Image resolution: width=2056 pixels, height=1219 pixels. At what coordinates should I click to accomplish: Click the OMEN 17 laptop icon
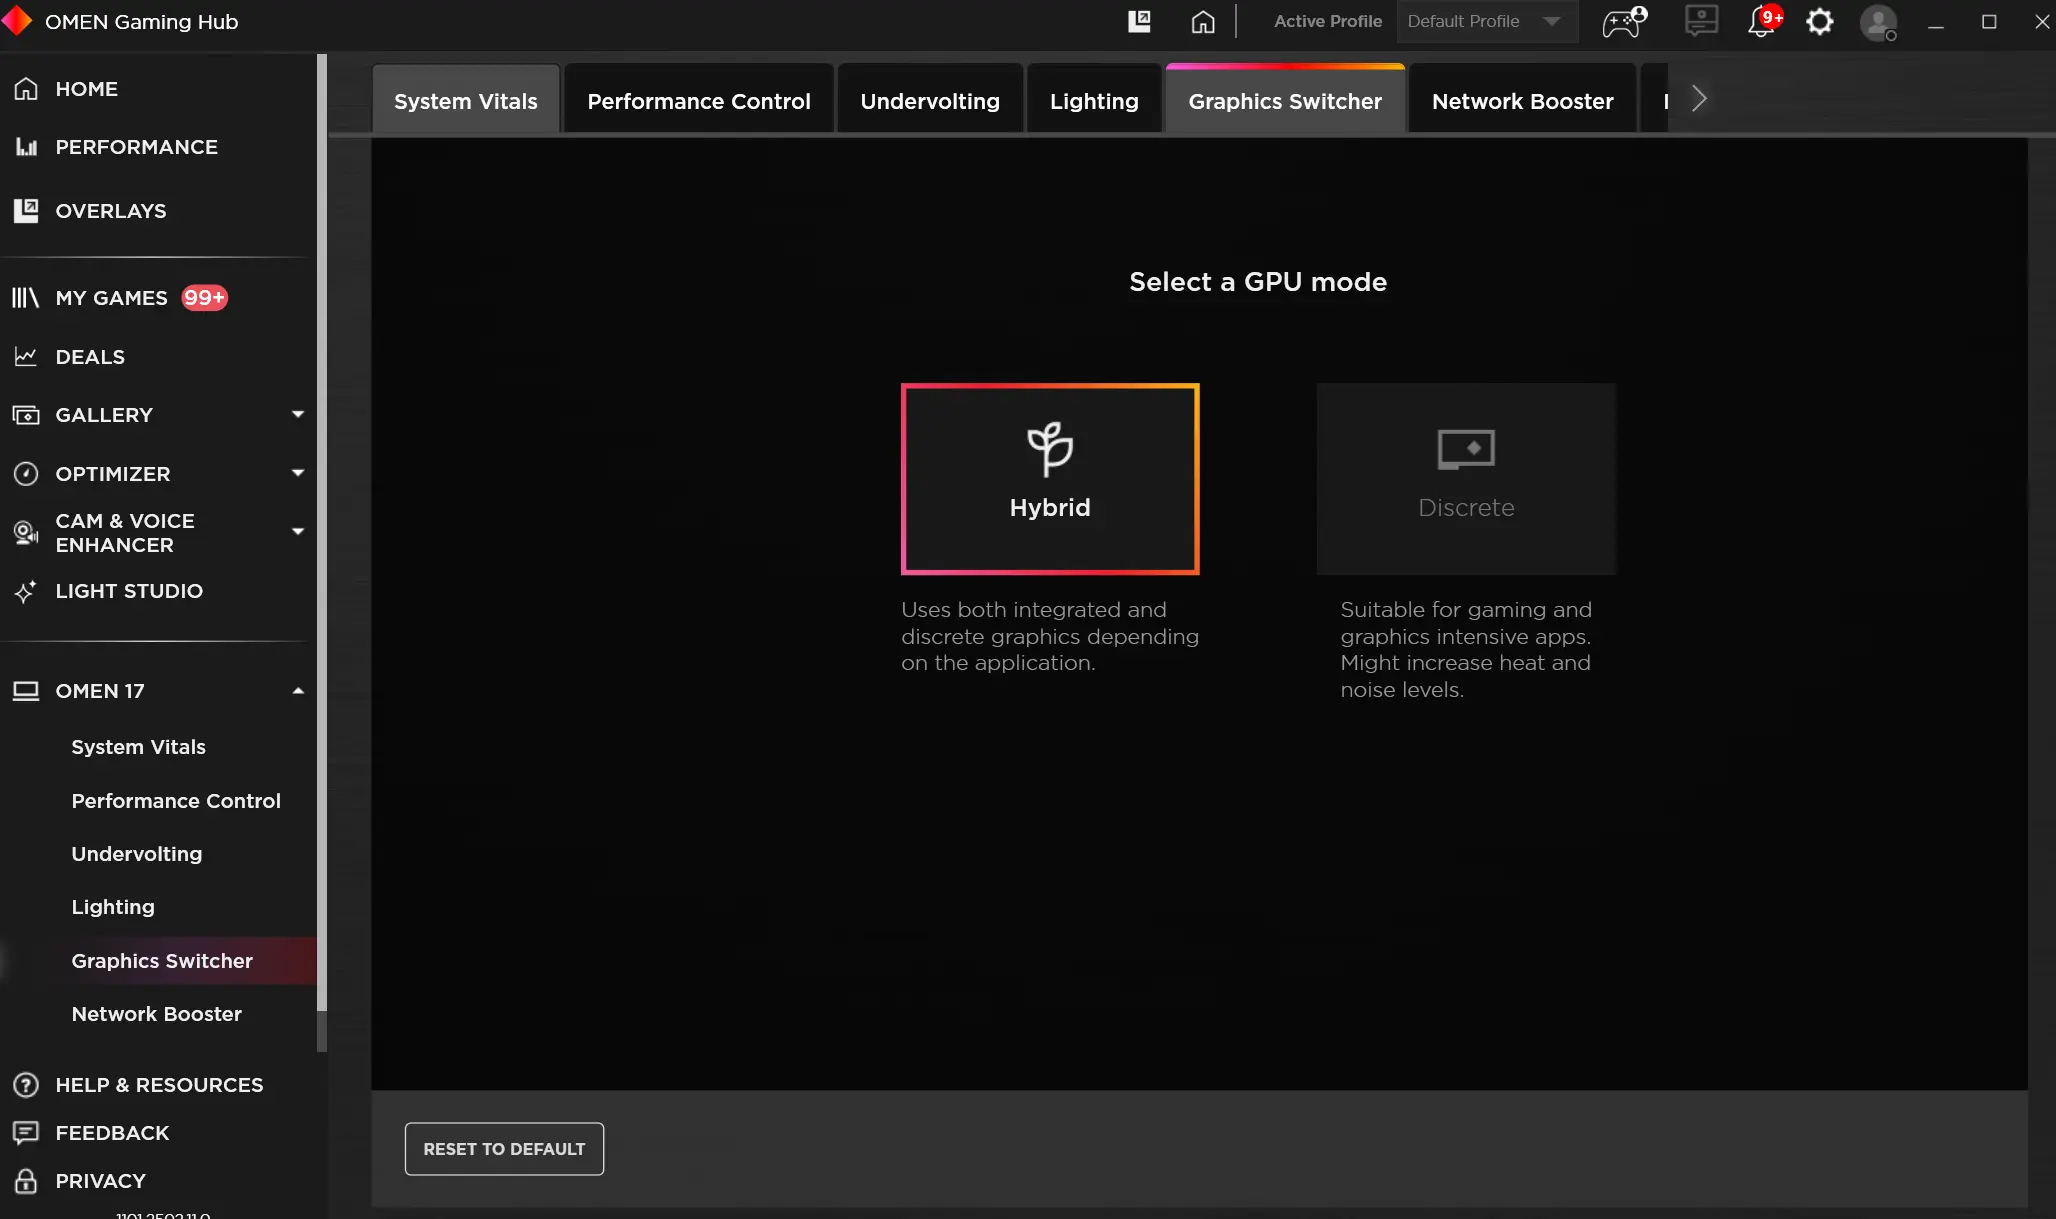point(26,691)
